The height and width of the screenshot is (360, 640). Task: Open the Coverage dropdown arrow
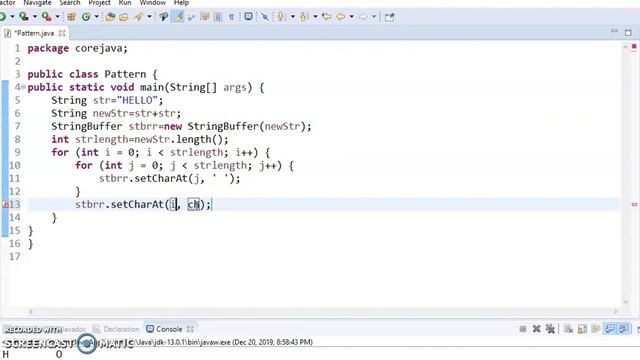[x=35, y=17]
